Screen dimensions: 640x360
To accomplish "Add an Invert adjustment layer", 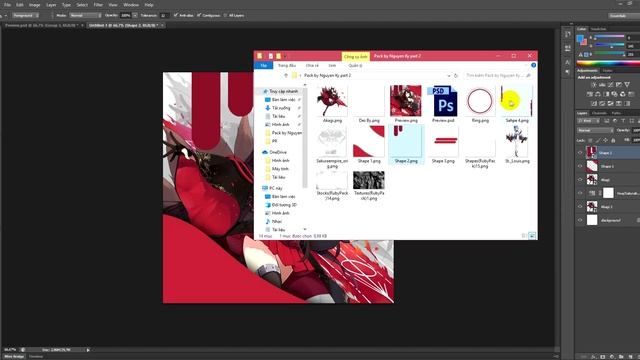I will pos(594,104).
